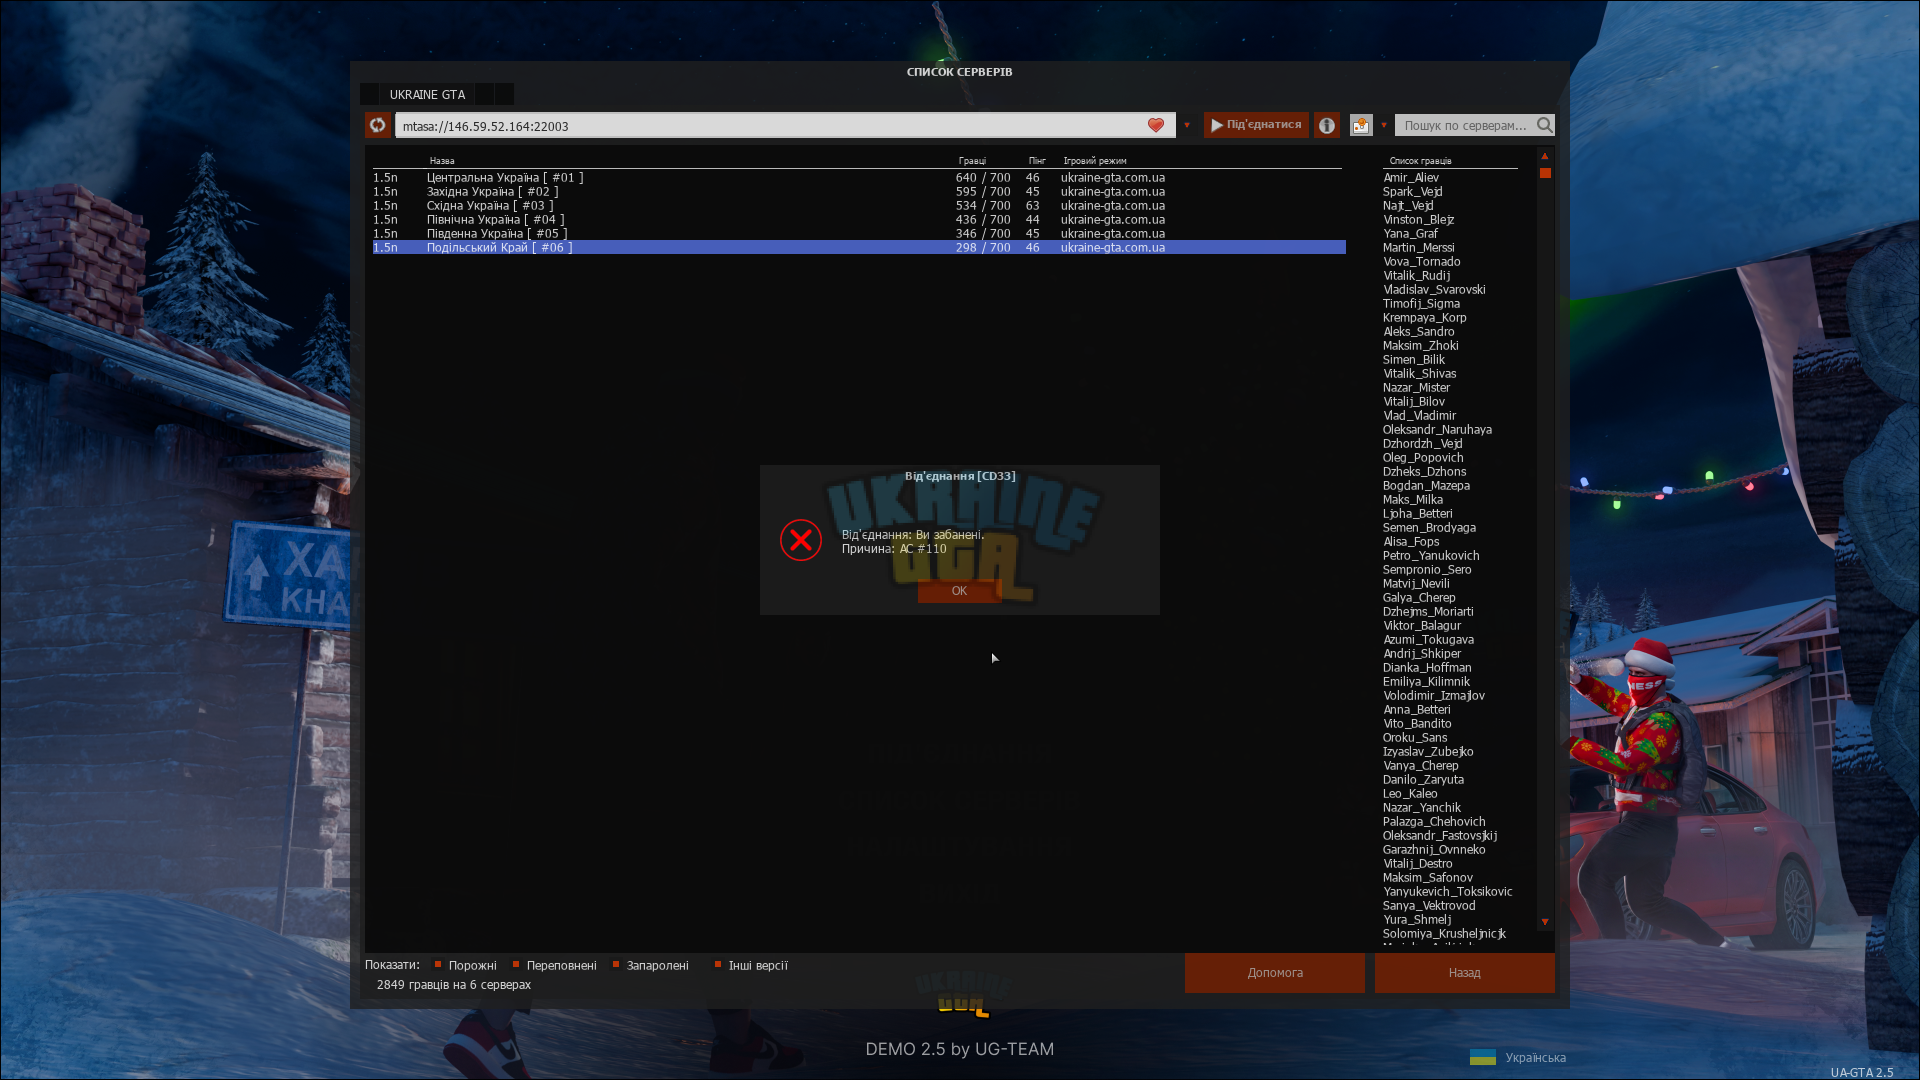This screenshot has width=1920, height=1080.
Task: Click player Vova_Tornado in player list
Action: coord(1422,262)
